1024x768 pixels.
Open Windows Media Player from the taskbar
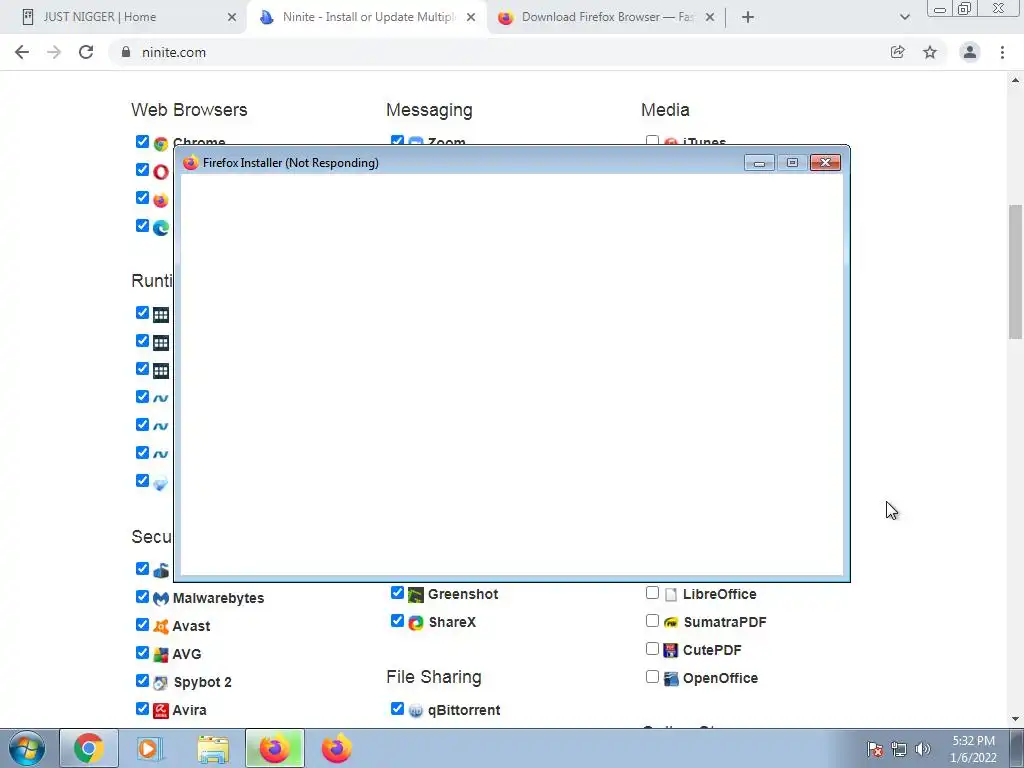point(150,748)
